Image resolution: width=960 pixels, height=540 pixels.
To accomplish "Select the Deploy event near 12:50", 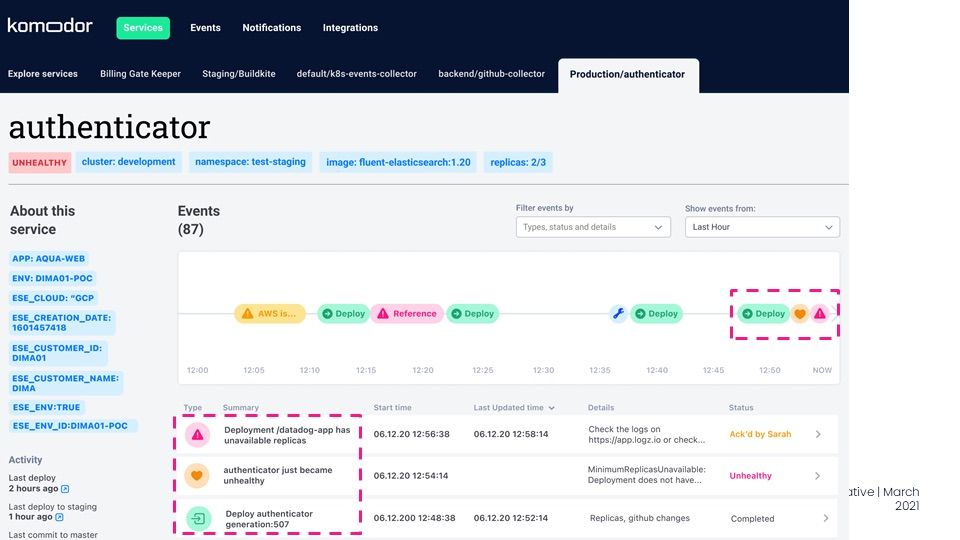I will pyautogui.click(x=763, y=313).
